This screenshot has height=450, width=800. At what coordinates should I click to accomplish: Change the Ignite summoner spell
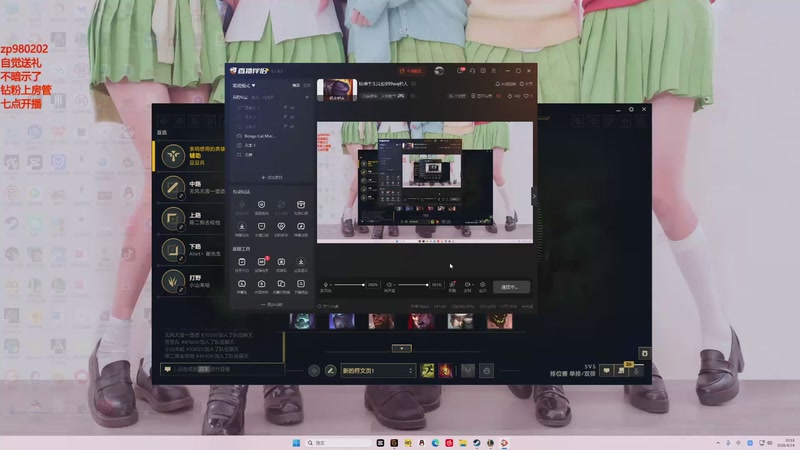click(x=445, y=370)
